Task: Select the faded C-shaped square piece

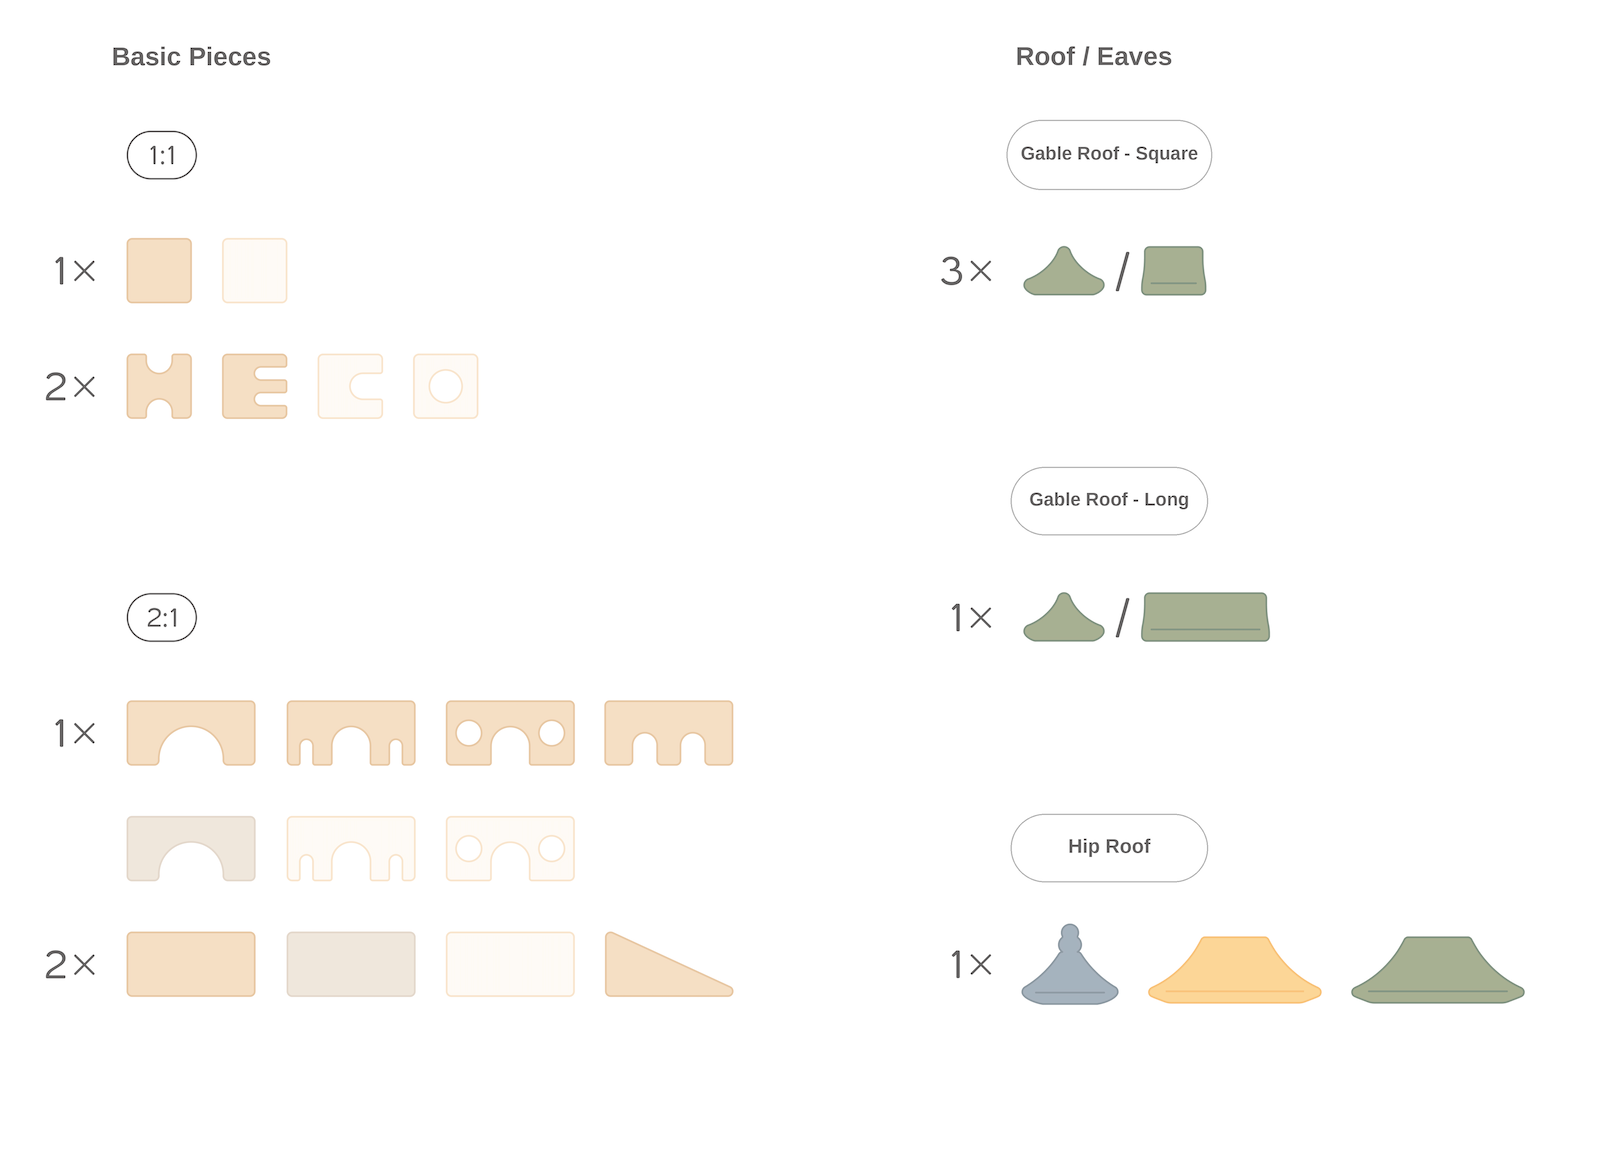Action: tap(350, 386)
